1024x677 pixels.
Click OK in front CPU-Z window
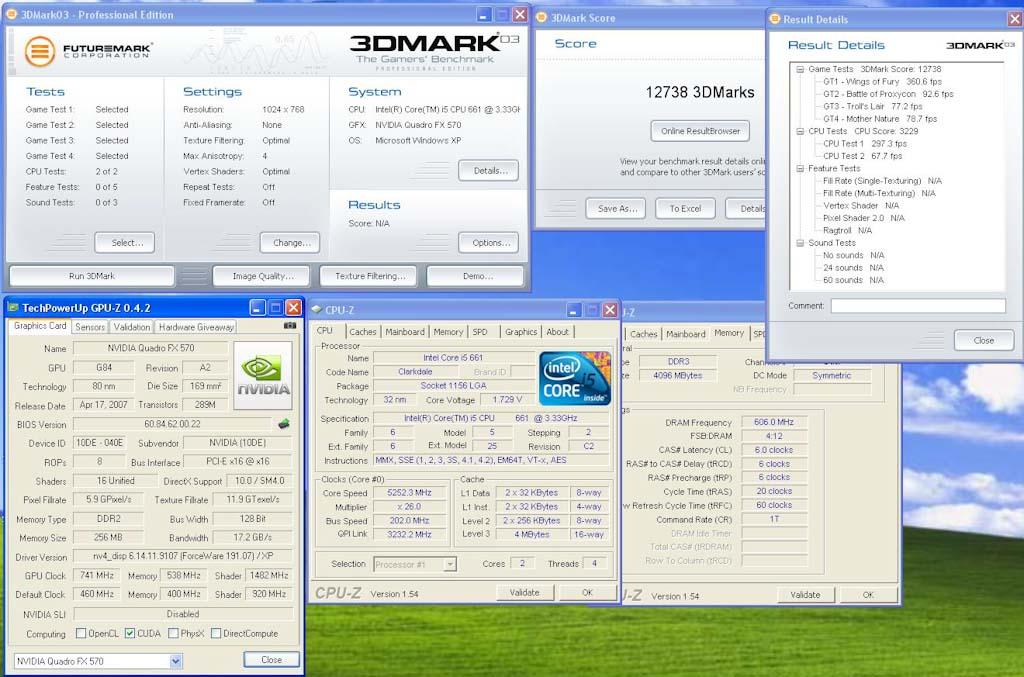pos(587,593)
